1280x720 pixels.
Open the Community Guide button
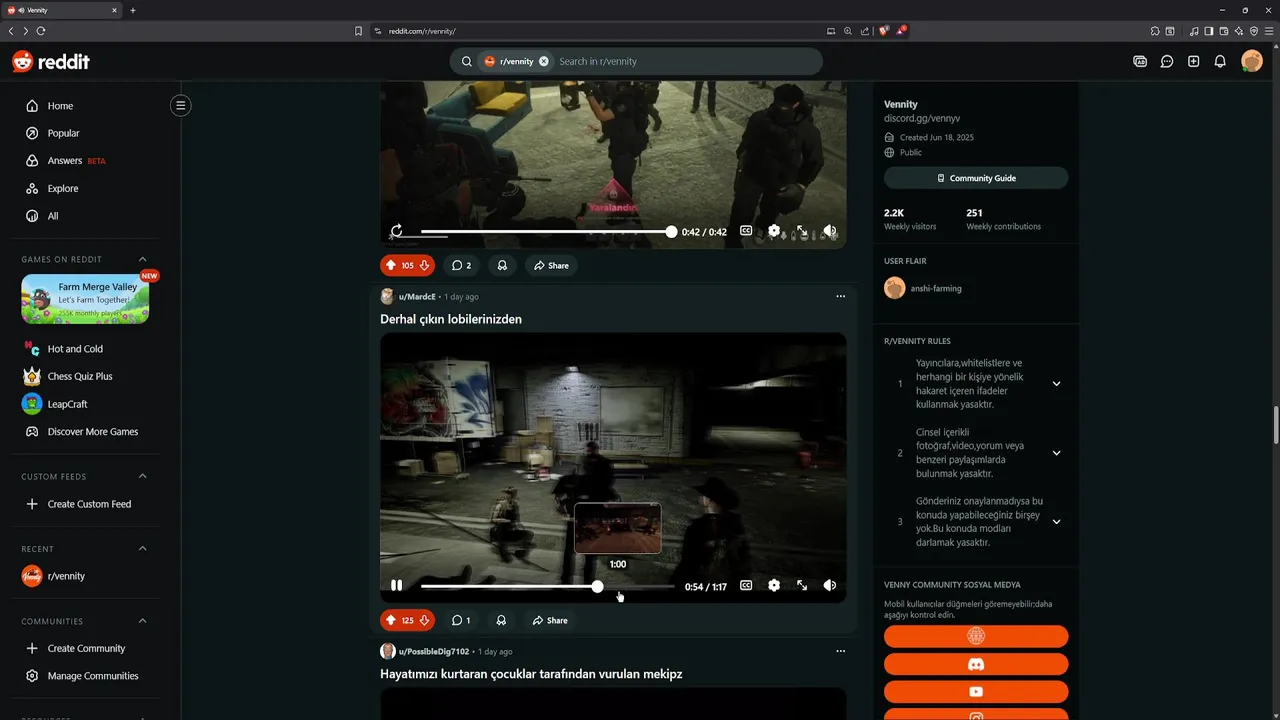point(976,178)
